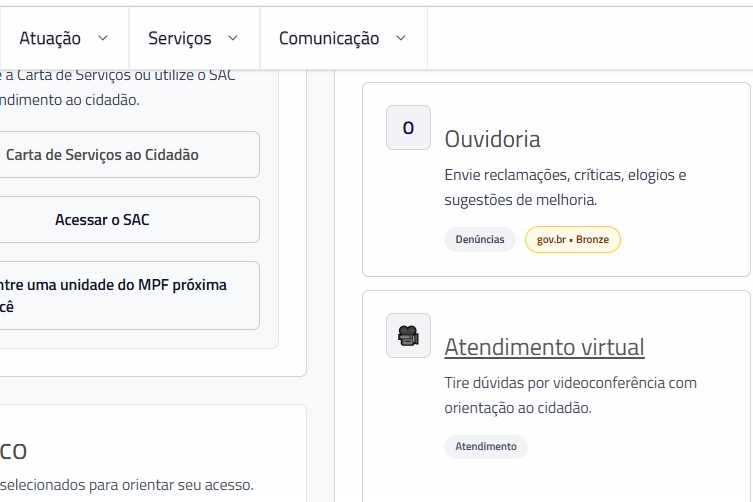The image size is (753, 502).
Task: Click the Ouvidoria 'O' icon tile
Action: coord(408,128)
